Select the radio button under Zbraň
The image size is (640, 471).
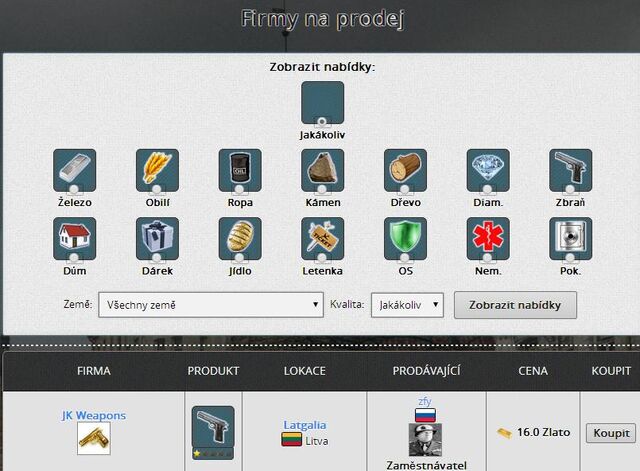click(570, 190)
